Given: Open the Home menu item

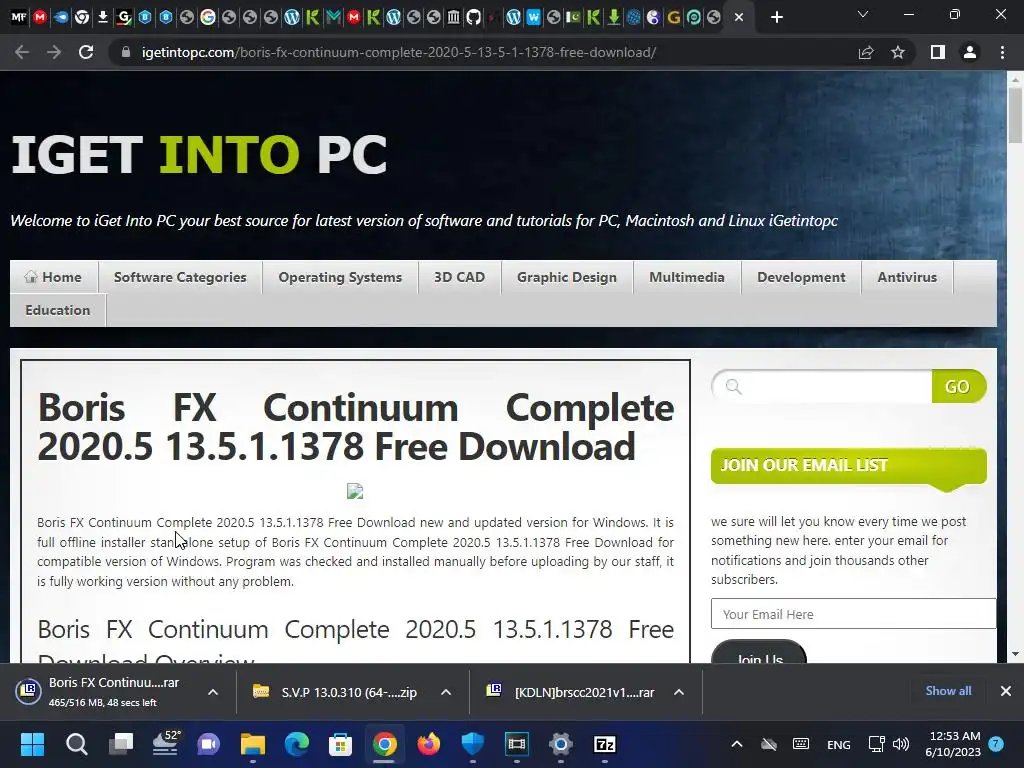Looking at the screenshot, I should (x=54, y=277).
